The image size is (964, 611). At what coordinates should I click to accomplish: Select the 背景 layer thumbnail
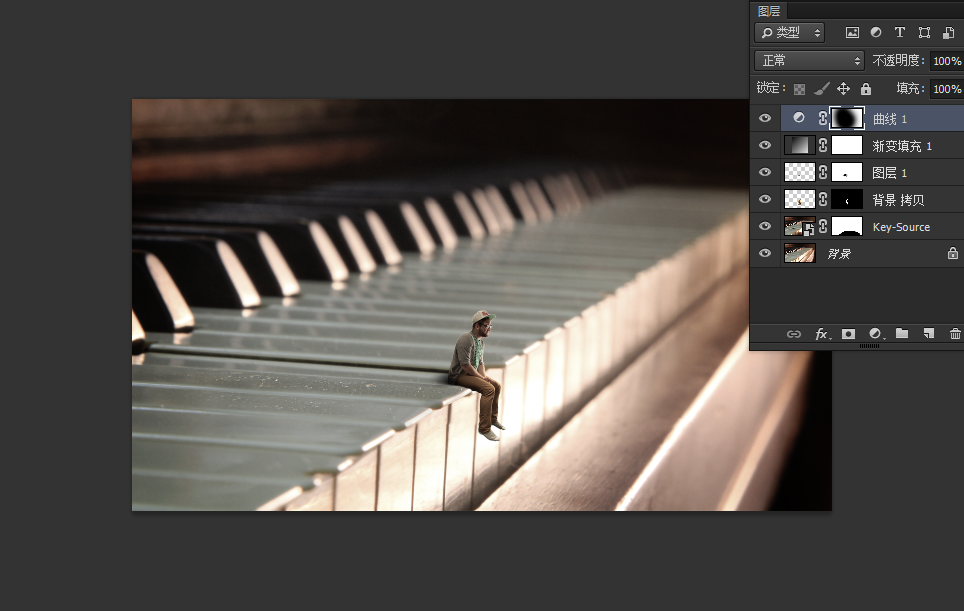(x=799, y=253)
